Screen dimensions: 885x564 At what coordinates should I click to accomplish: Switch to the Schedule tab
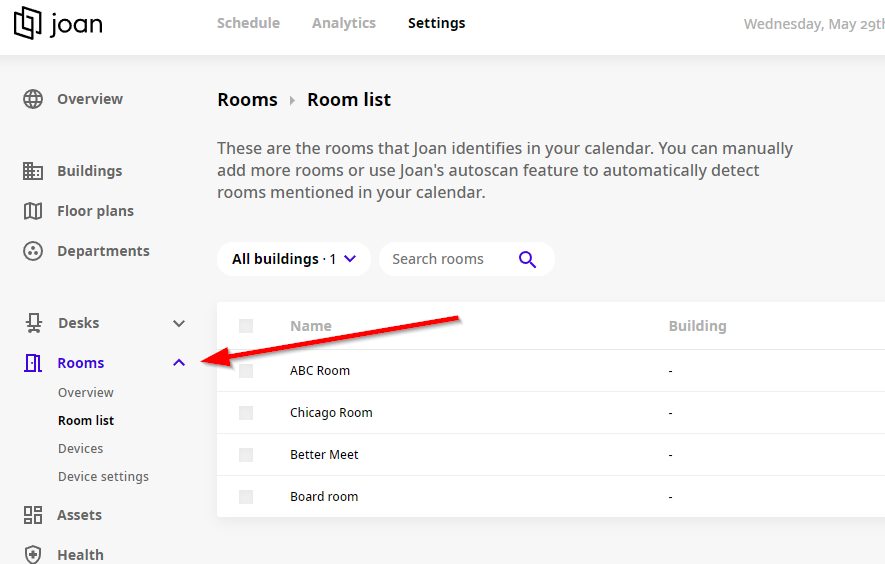click(248, 23)
